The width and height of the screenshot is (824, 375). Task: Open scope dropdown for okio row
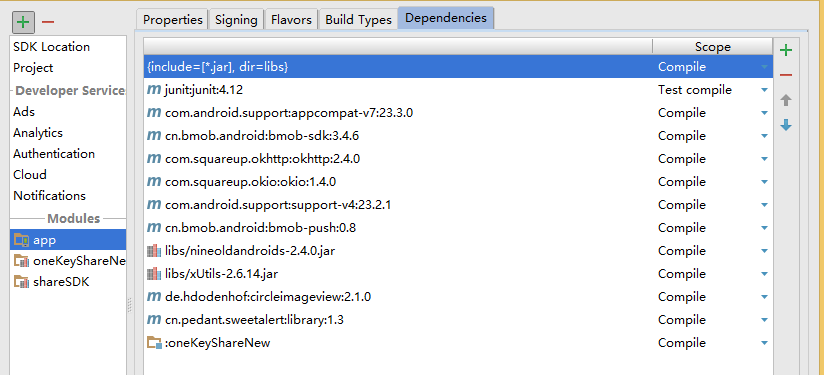coord(764,182)
